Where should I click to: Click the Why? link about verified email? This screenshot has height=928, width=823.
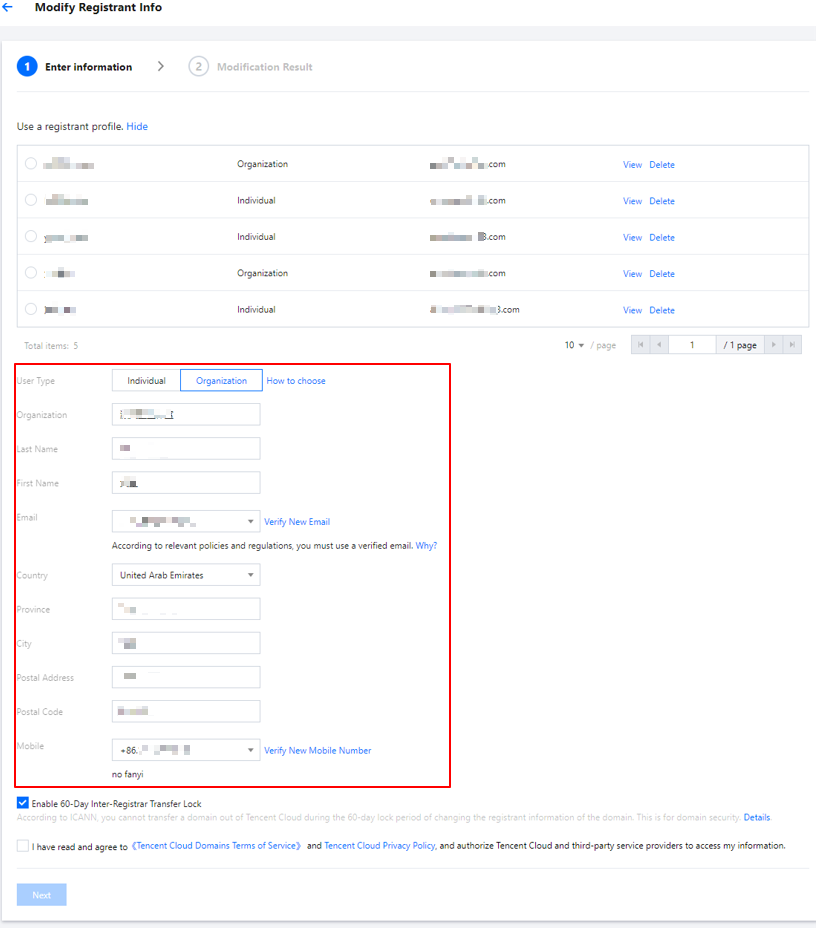click(426, 546)
